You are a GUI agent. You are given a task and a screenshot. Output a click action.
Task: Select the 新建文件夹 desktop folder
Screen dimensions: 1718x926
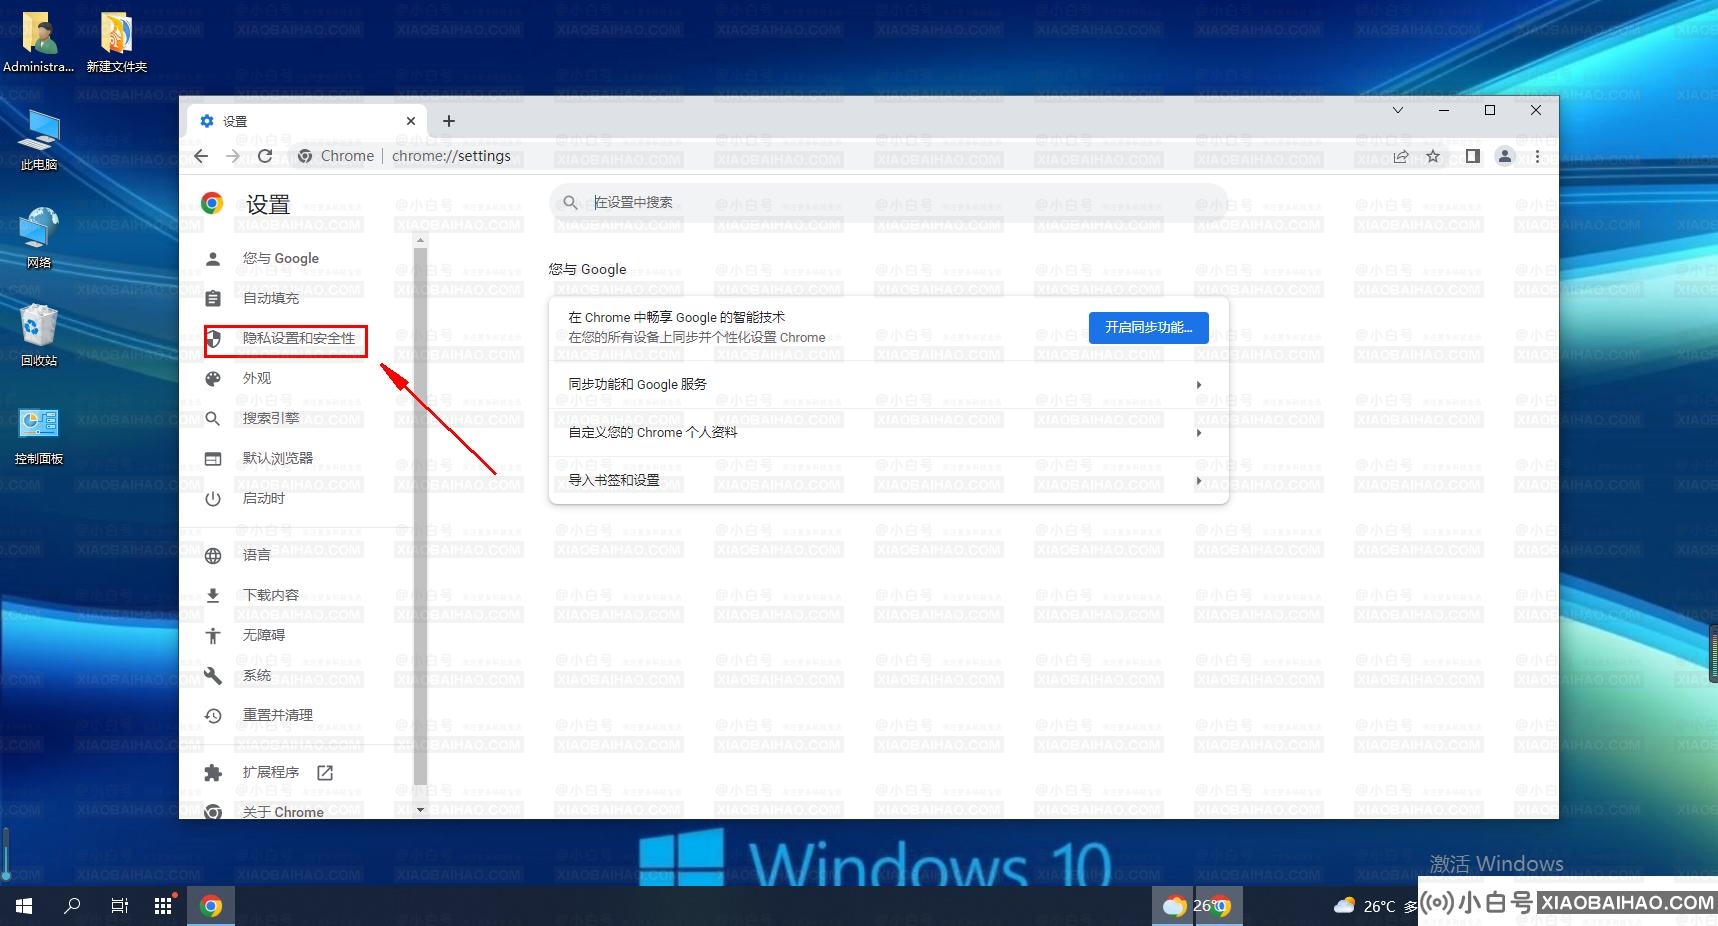(x=116, y=42)
